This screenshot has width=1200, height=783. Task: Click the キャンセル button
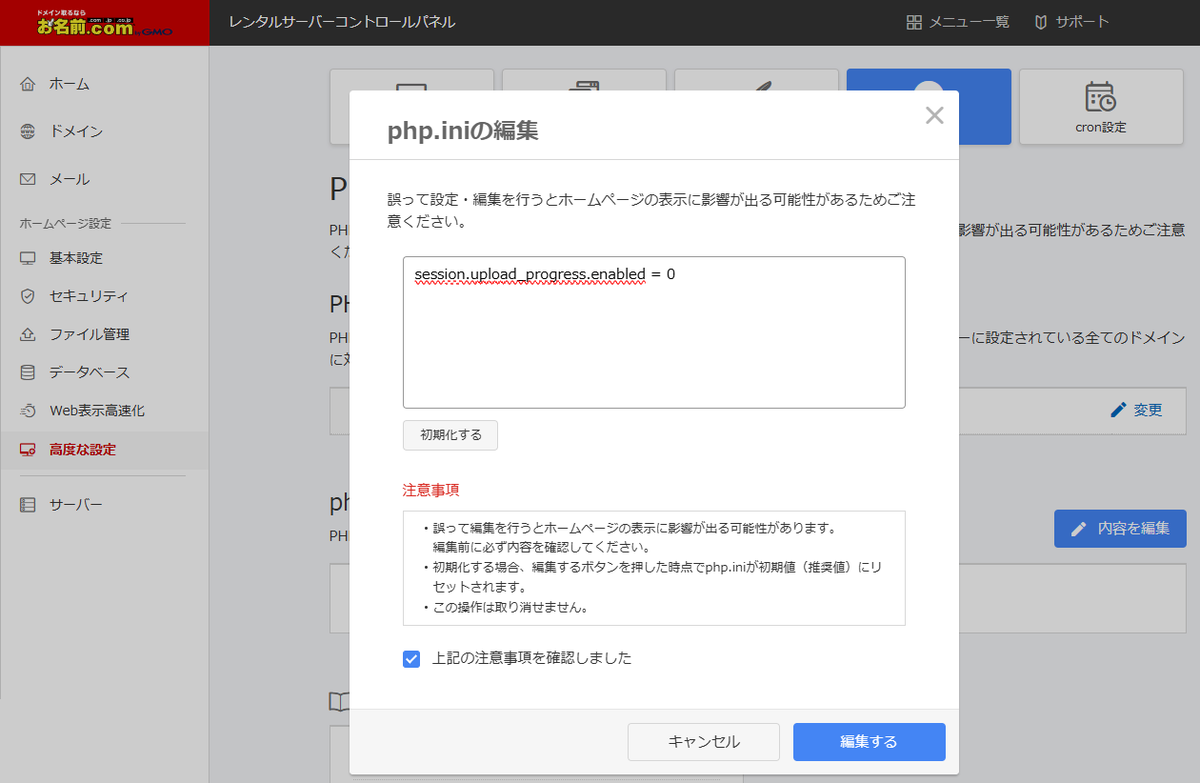coord(704,742)
